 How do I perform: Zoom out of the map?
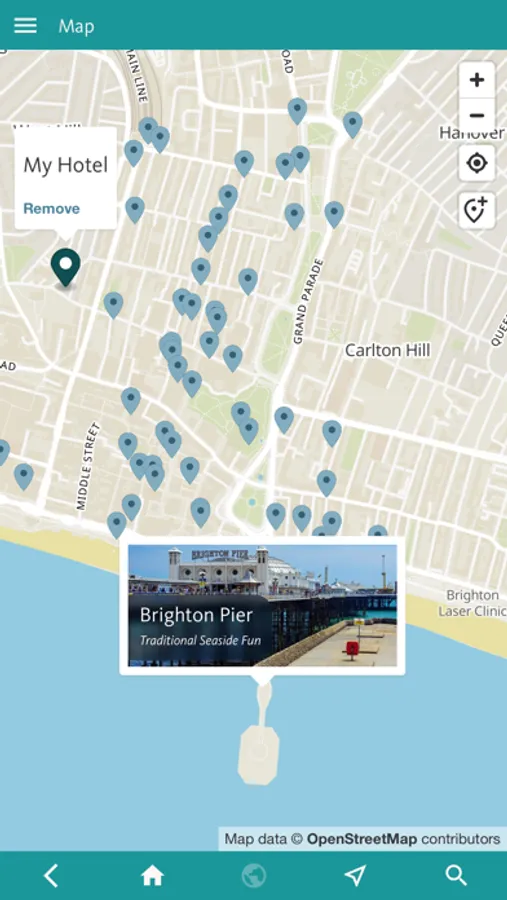tap(477, 115)
